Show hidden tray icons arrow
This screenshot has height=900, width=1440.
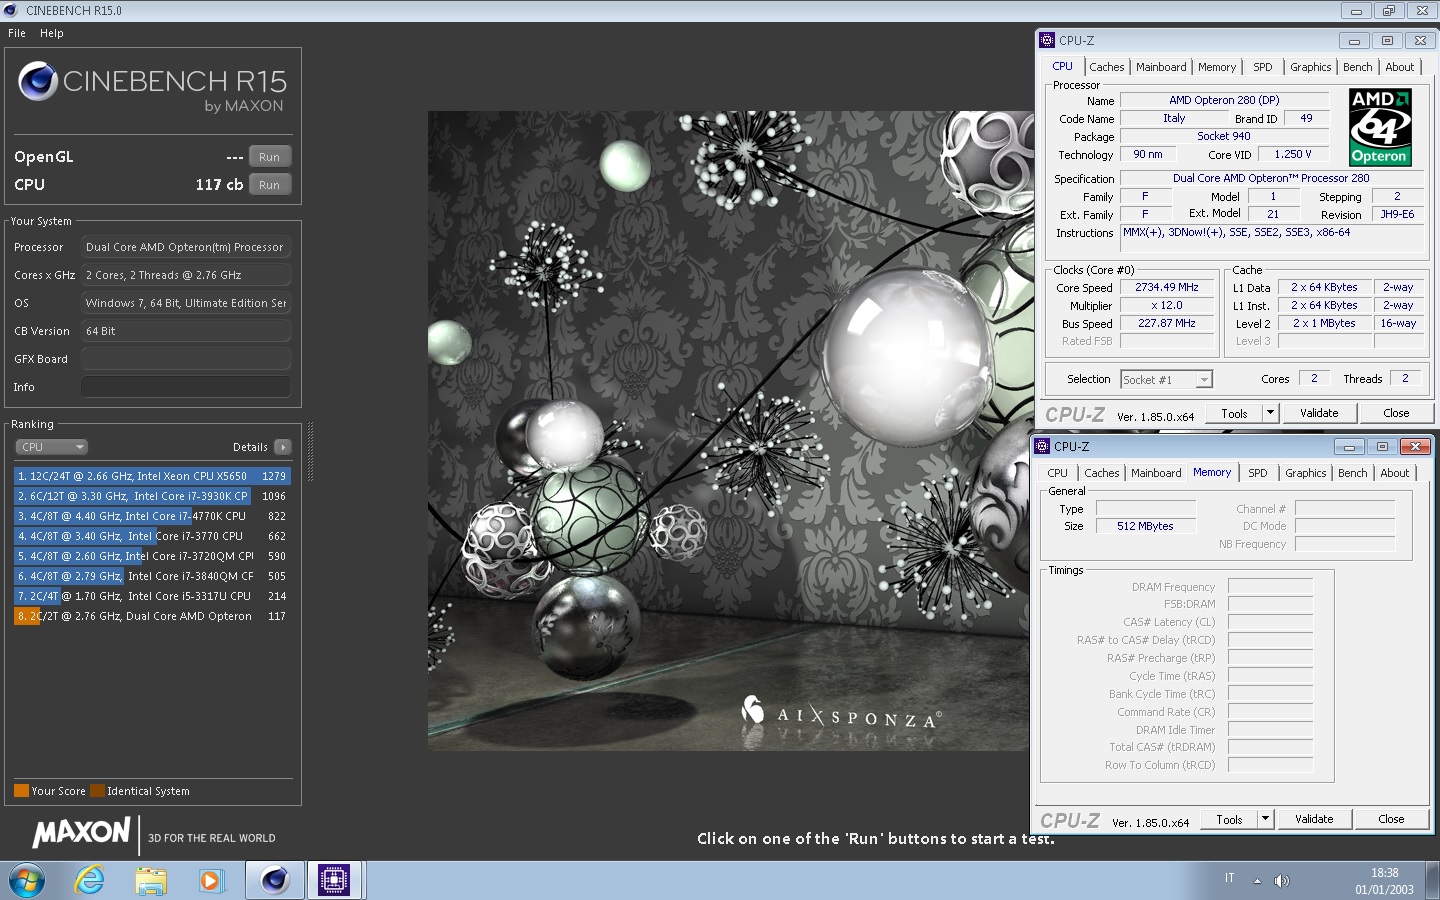pos(1257,881)
